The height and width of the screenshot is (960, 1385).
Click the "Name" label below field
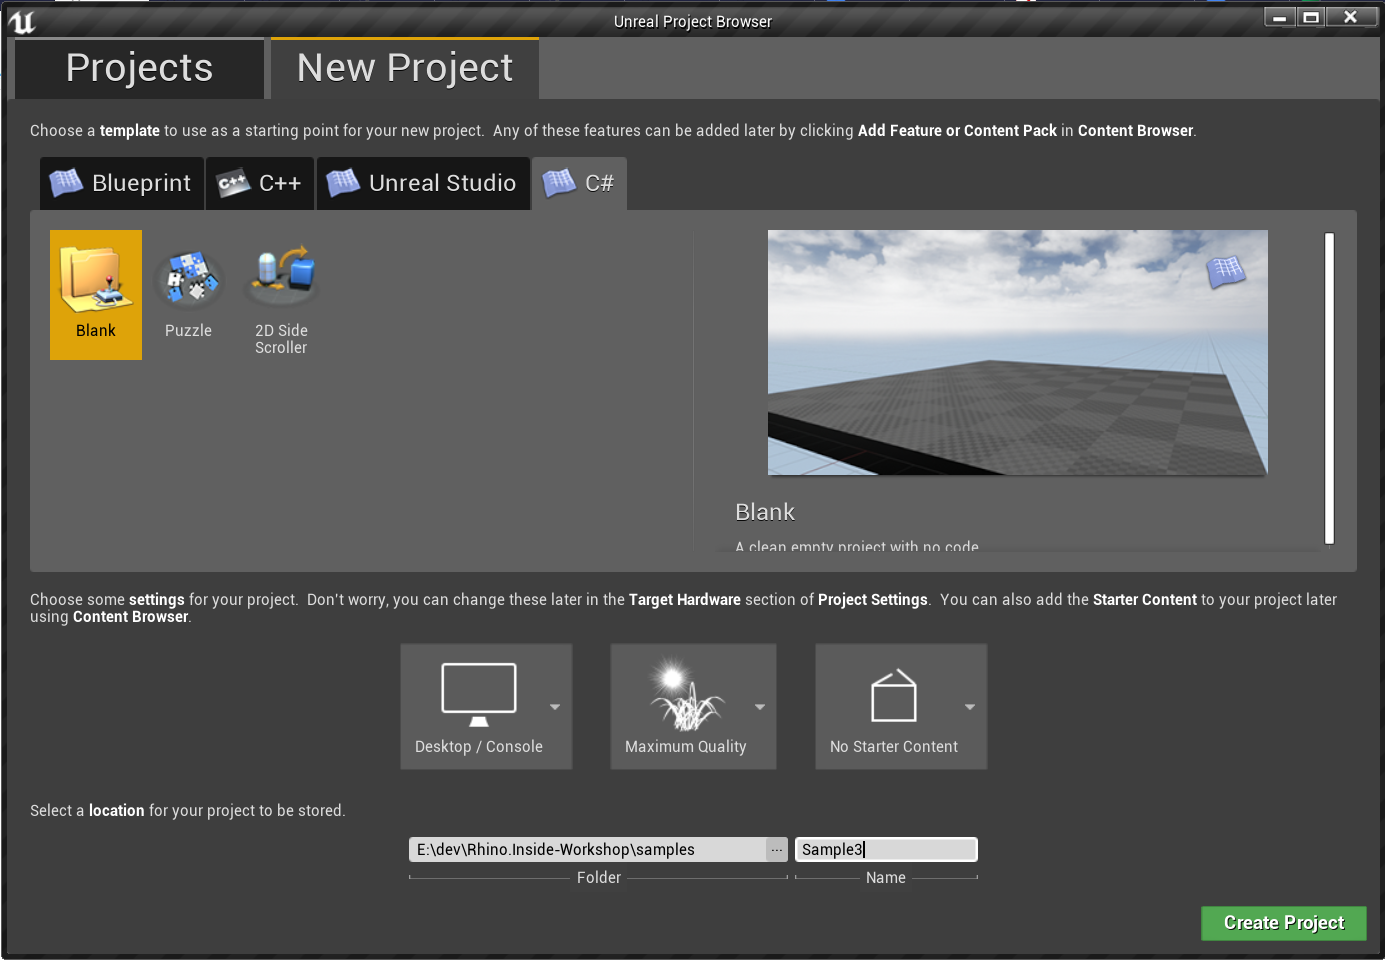tap(886, 878)
